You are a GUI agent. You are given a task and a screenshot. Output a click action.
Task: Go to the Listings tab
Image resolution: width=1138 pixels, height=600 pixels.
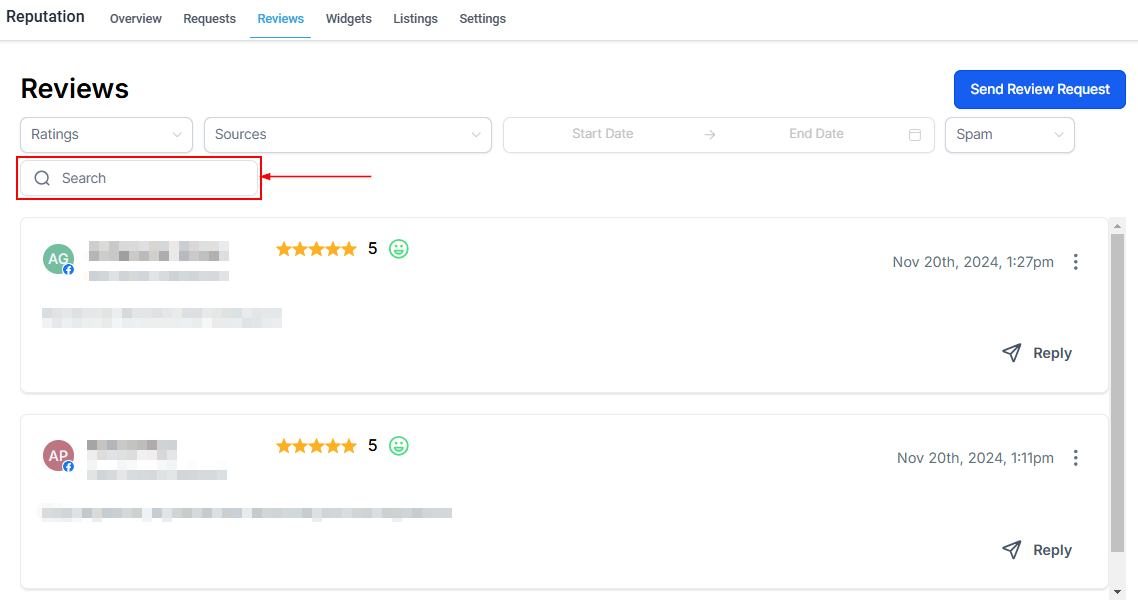[415, 19]
